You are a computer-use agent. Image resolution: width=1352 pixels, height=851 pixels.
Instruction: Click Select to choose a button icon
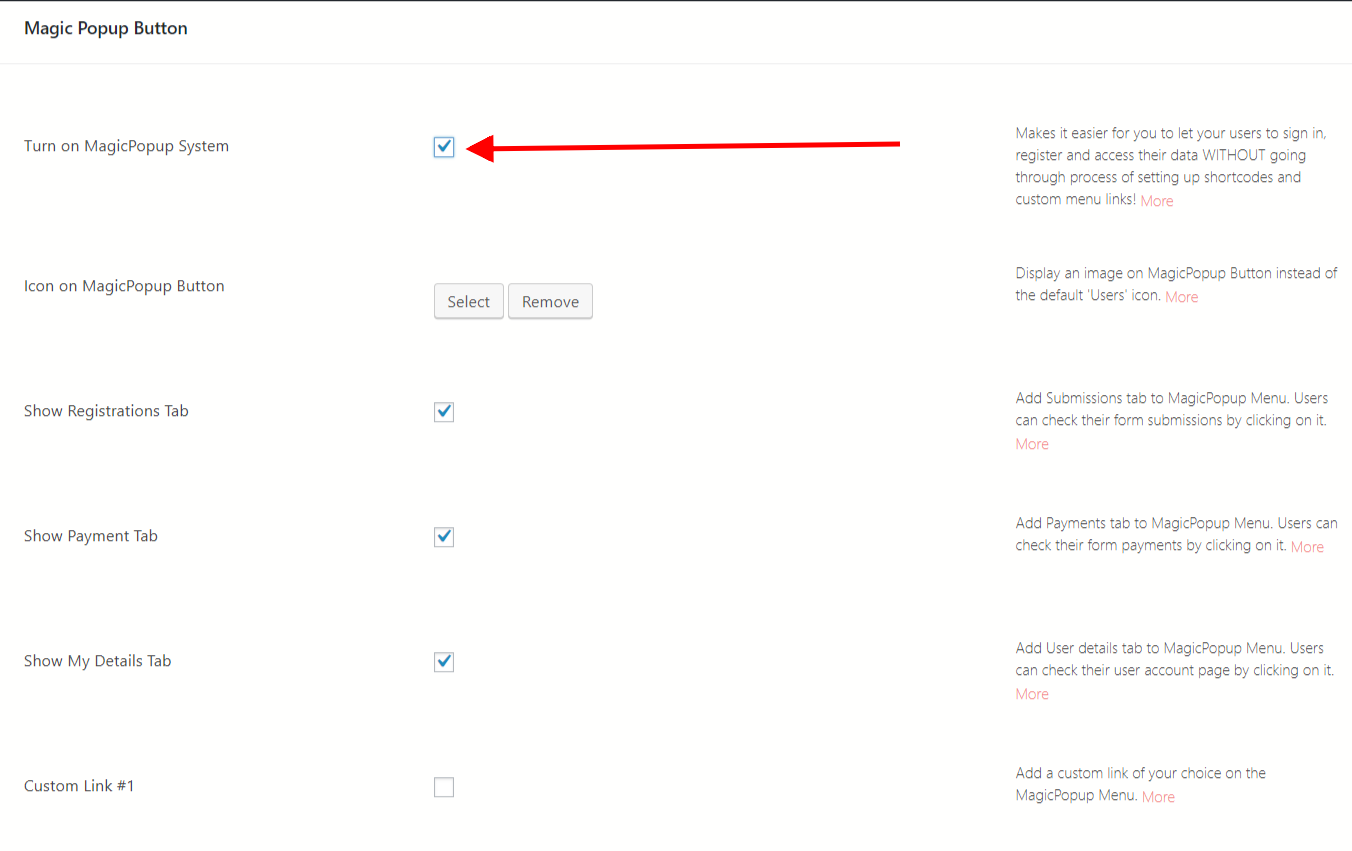click(468, 301)
